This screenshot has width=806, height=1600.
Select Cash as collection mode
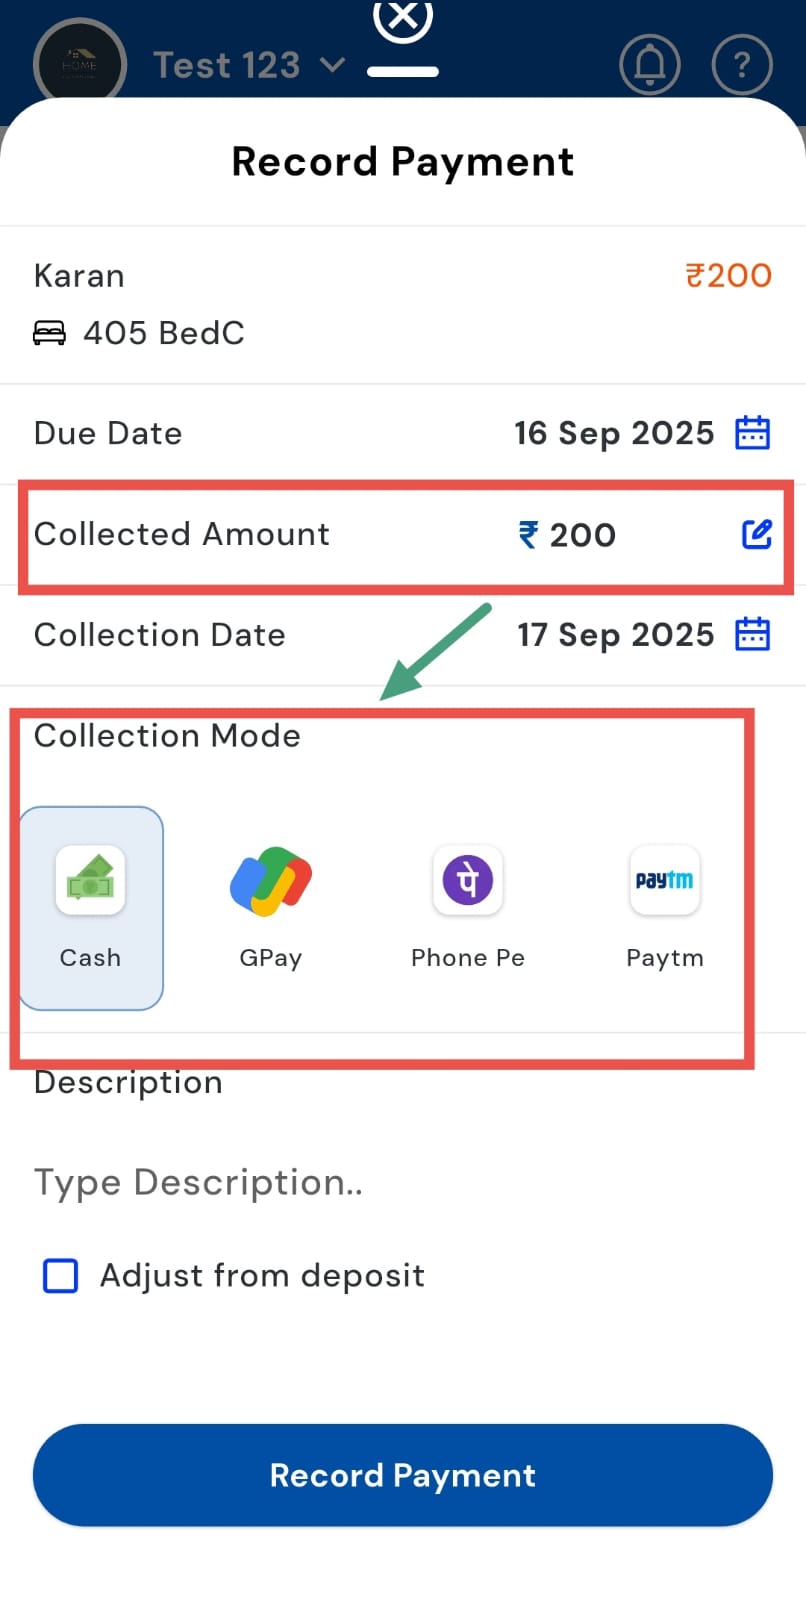click(91, 907)
